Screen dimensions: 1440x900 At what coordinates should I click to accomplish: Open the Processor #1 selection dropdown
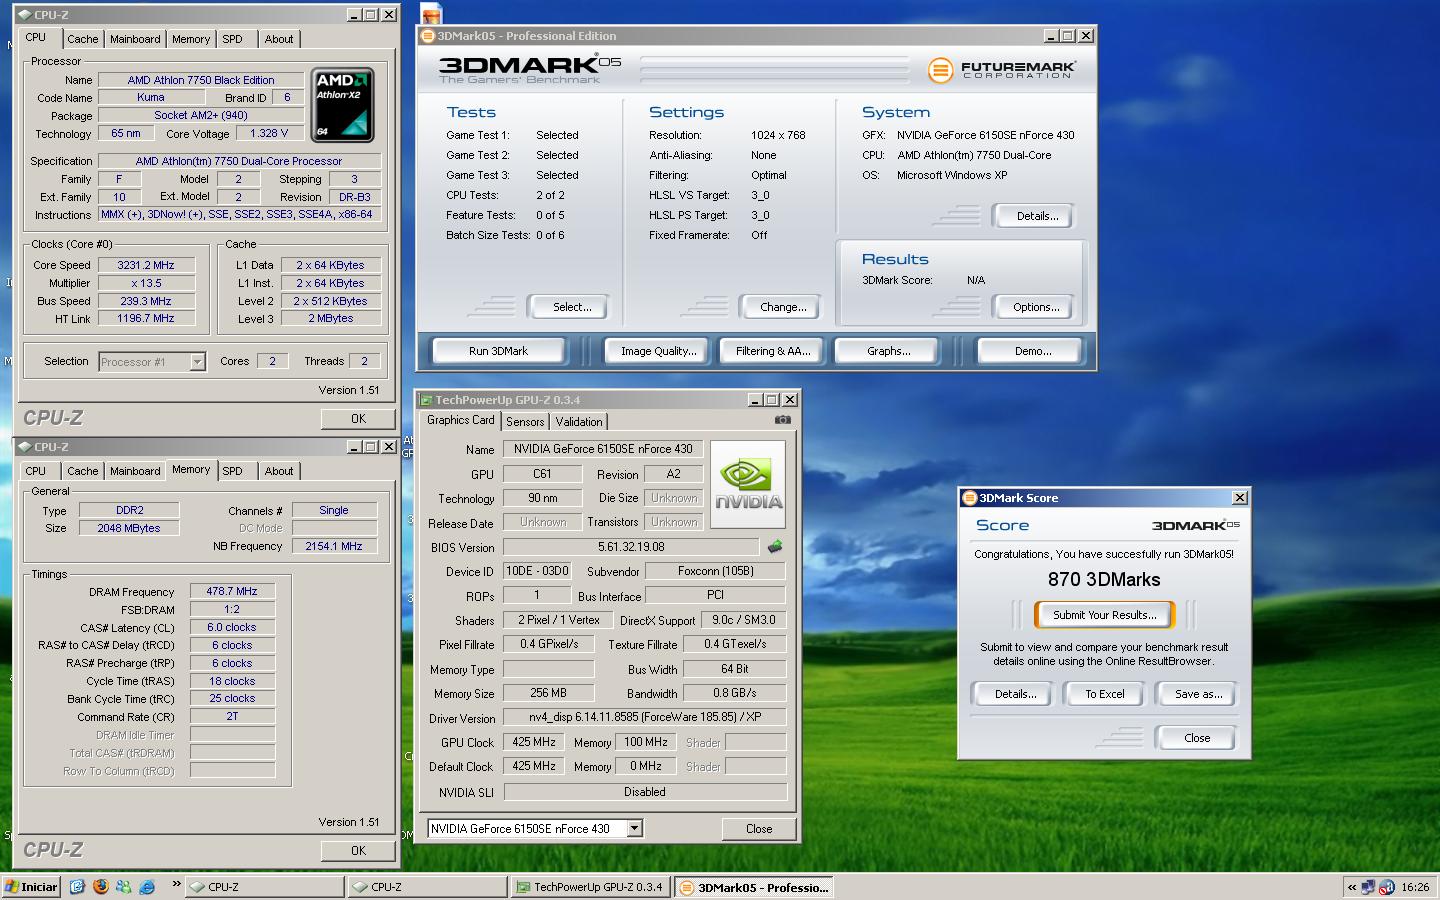197,362
